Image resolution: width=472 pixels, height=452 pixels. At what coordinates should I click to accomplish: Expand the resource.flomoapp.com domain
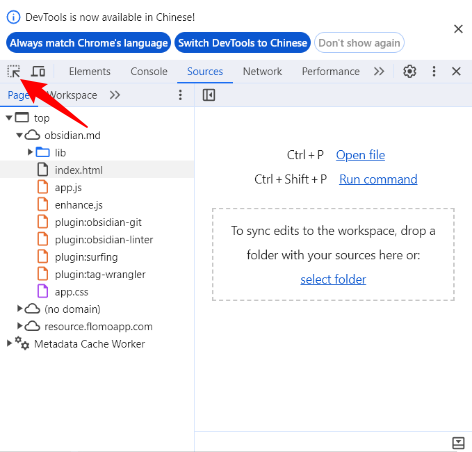(20, 326)
